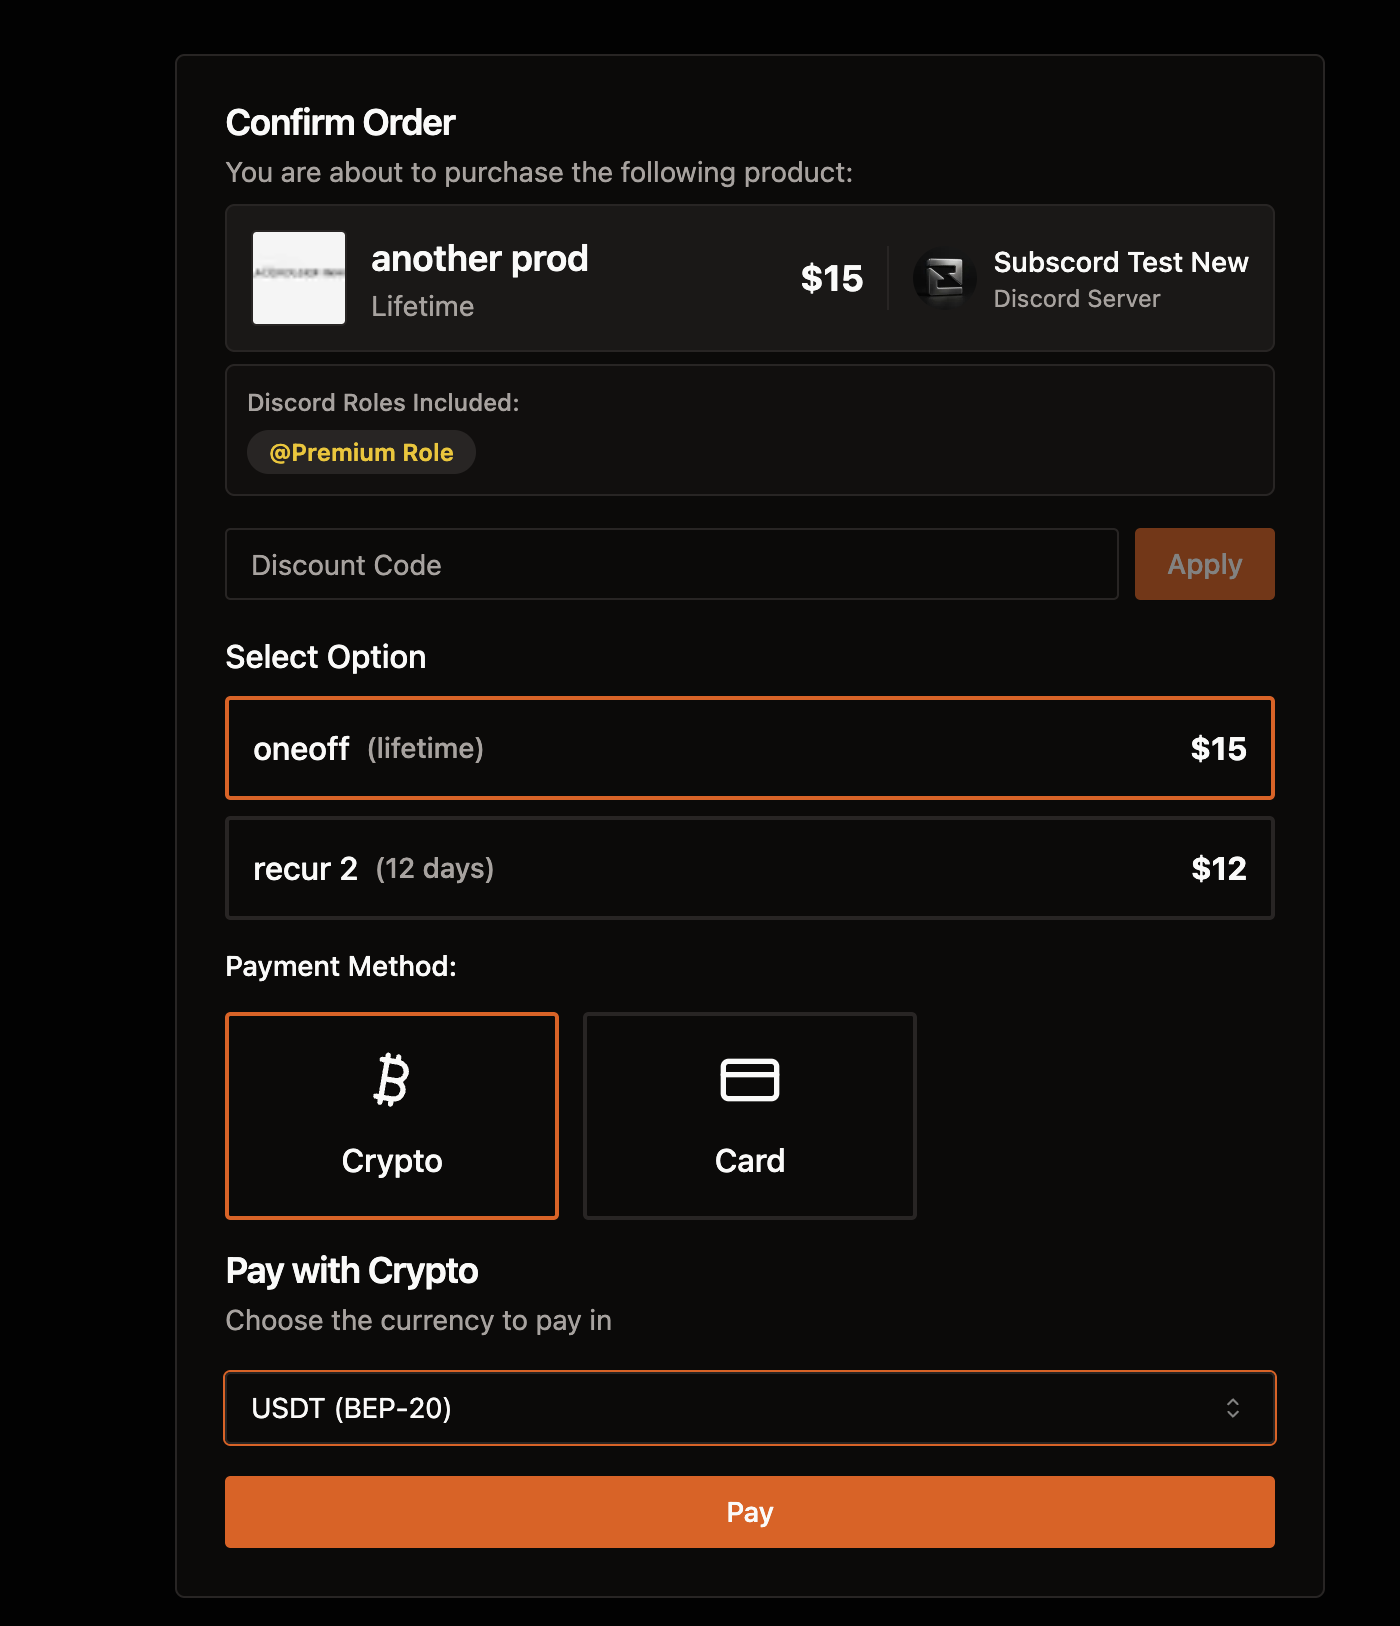
Task: Click the $12 price on recur 2
Action: pyautogui.click(x=1219, y=868)
